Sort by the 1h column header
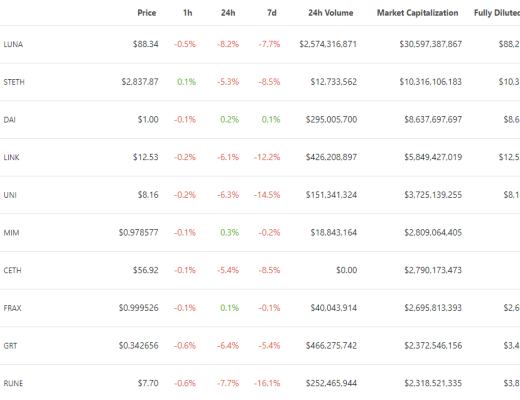Screen dimensions: 520x400 [x=188, y=13]
